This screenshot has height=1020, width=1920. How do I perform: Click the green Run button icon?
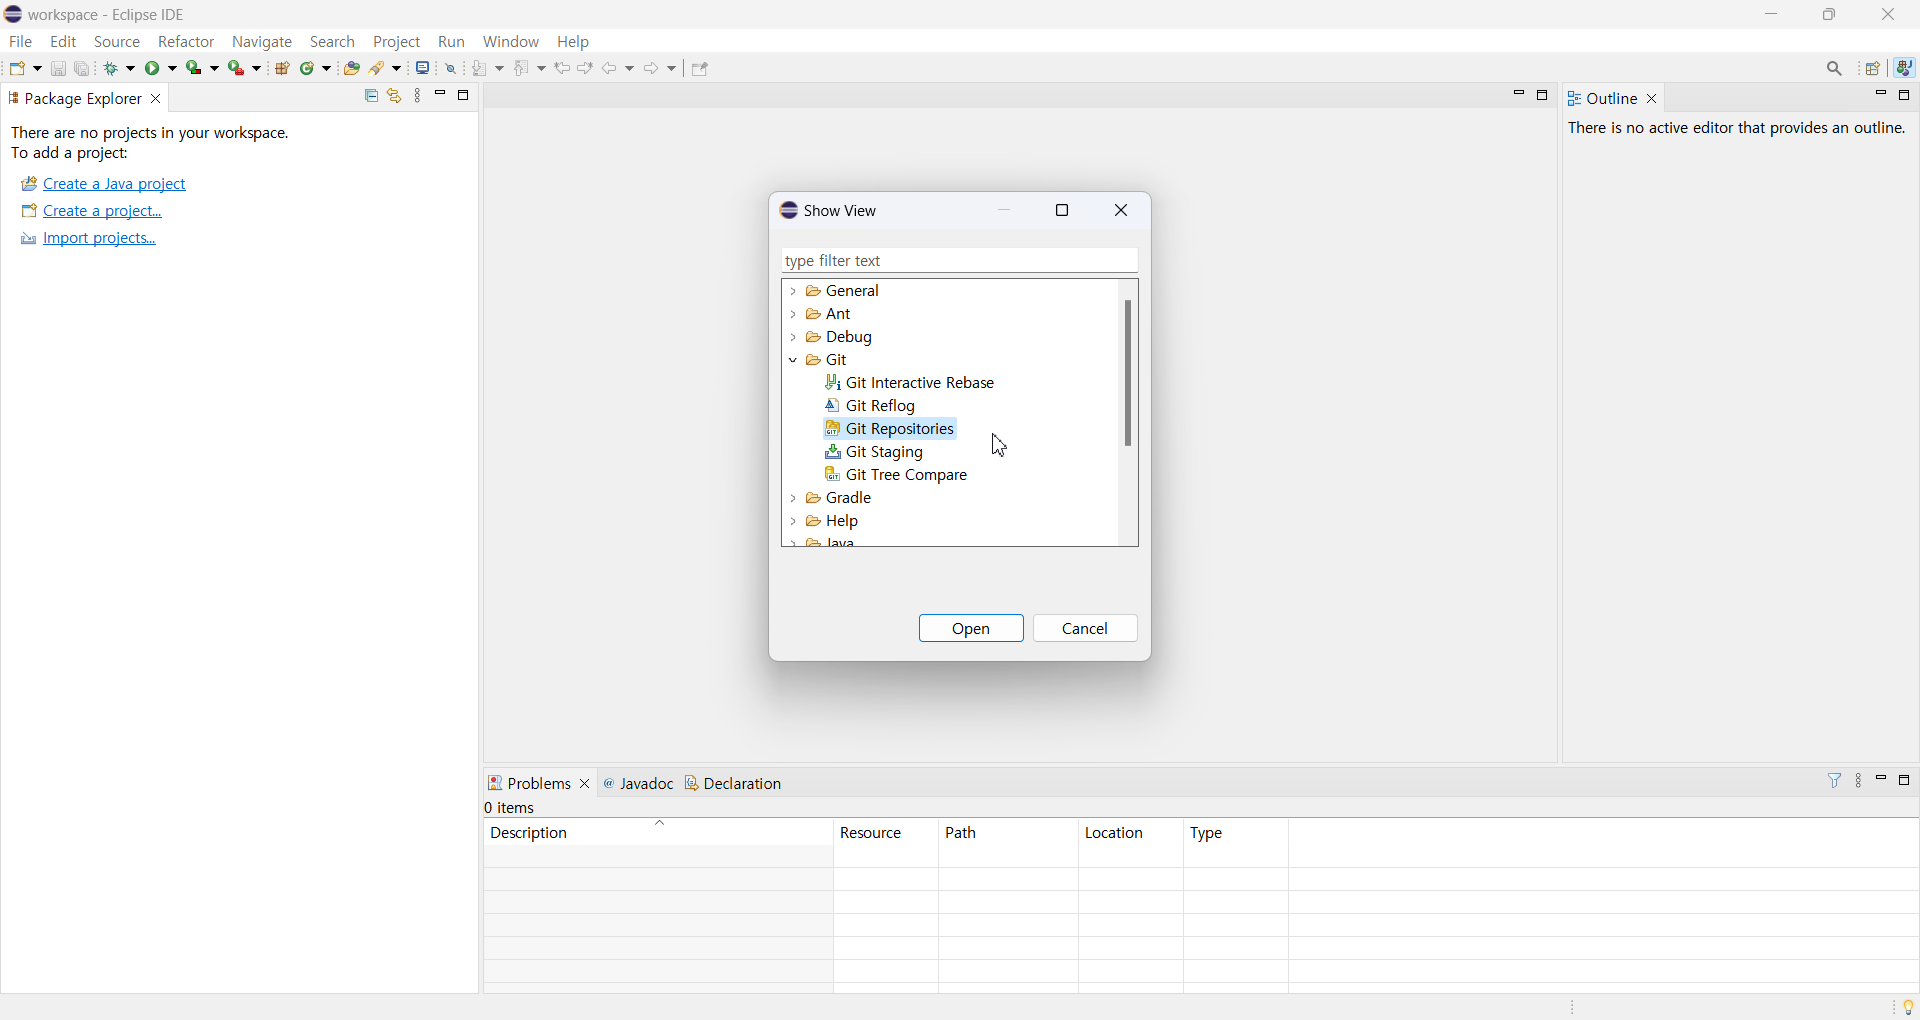(x=154, y=69)
